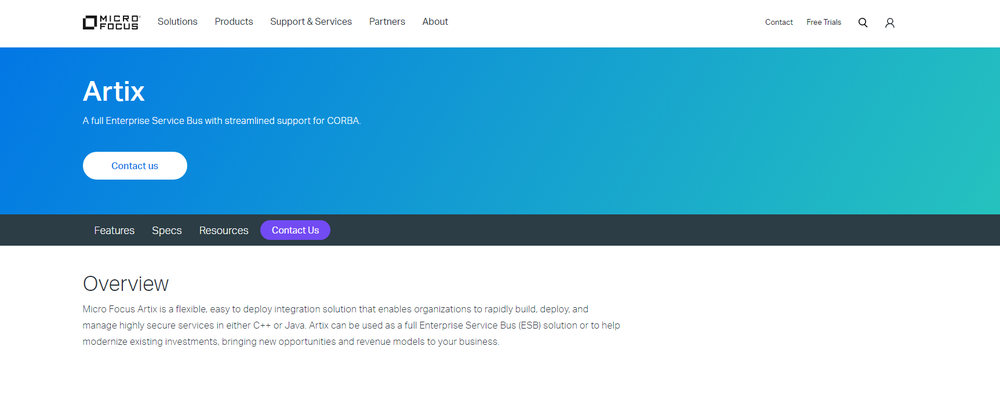
Task: Click the tagline mentioning CORBA support
Action: pyautogui.click(x=222, y=121)
